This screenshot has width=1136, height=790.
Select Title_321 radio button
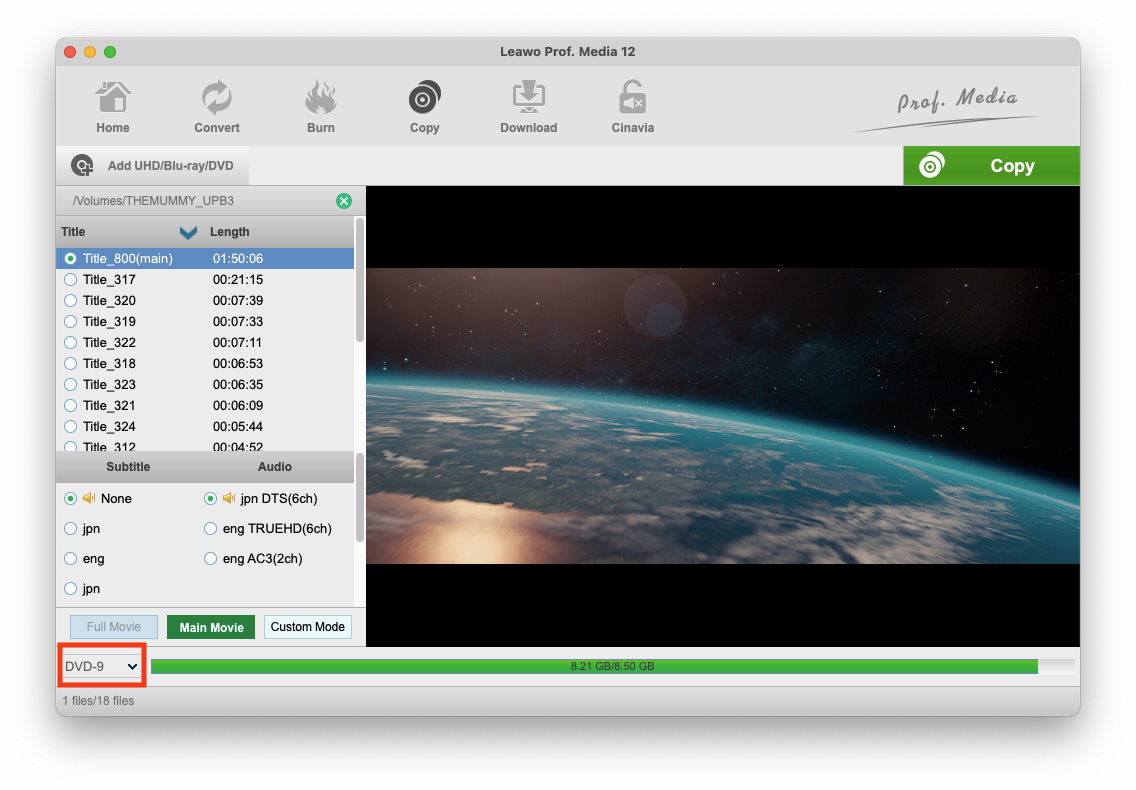[70, 406]
